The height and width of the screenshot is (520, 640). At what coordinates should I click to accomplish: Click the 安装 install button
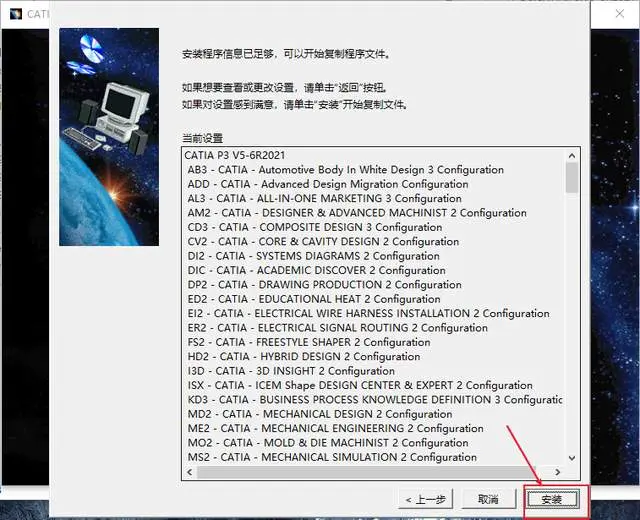pyautogui.click(x=553, y=499)
